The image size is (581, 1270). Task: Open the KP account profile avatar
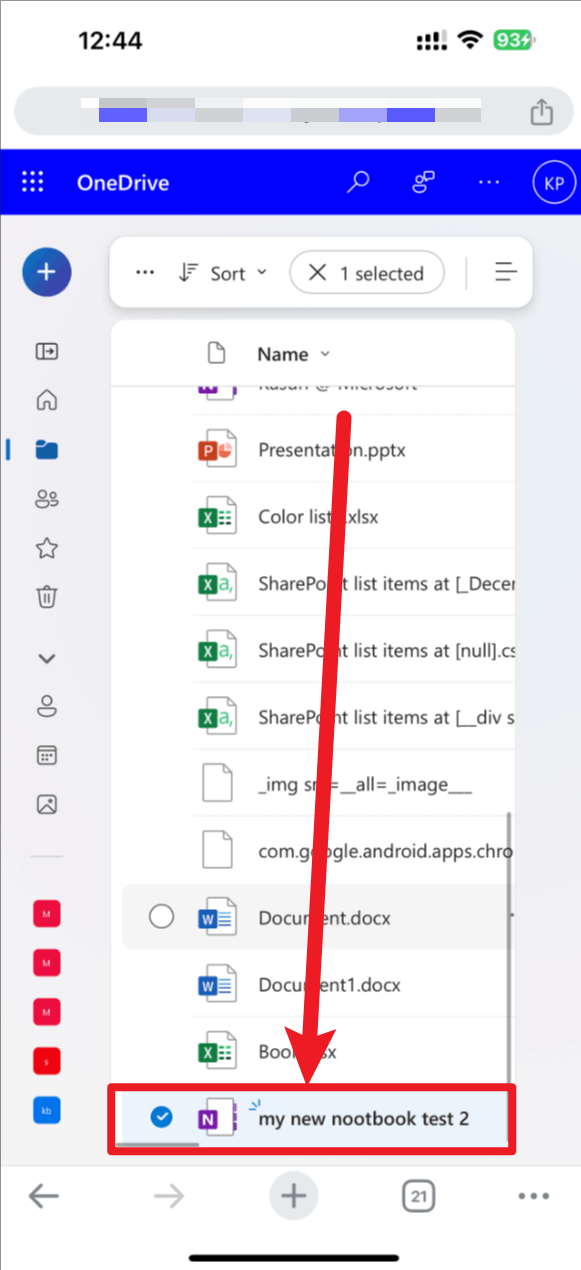[553, 182]
